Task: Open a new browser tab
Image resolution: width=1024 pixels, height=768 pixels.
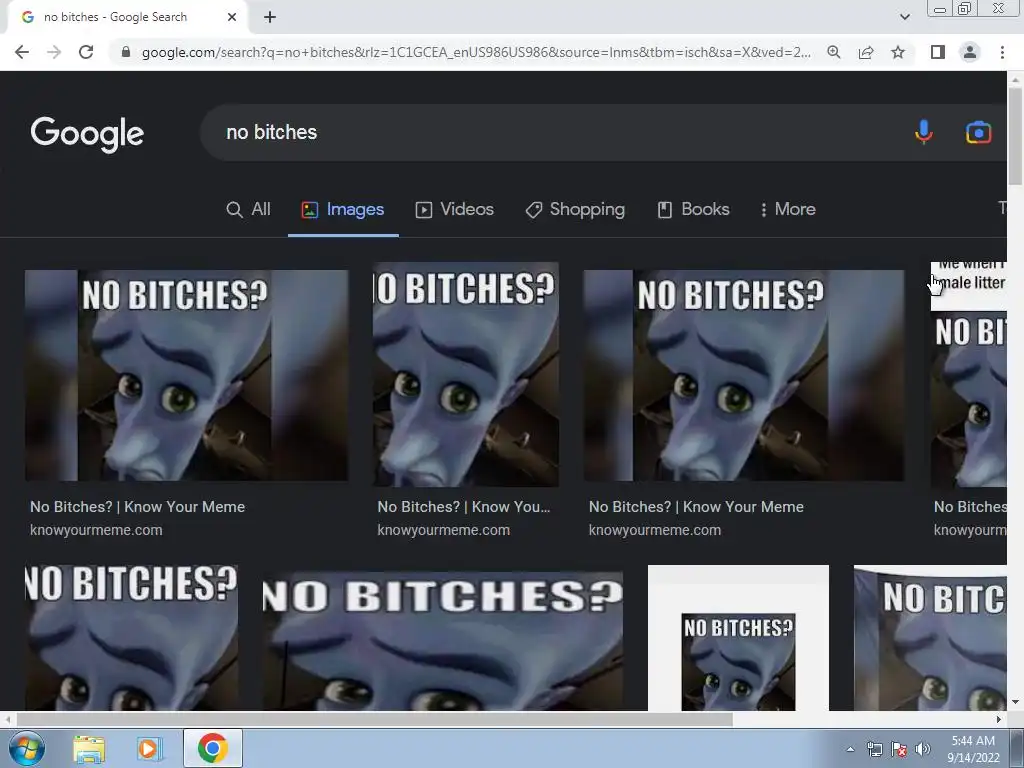Action: click(270, 17)
